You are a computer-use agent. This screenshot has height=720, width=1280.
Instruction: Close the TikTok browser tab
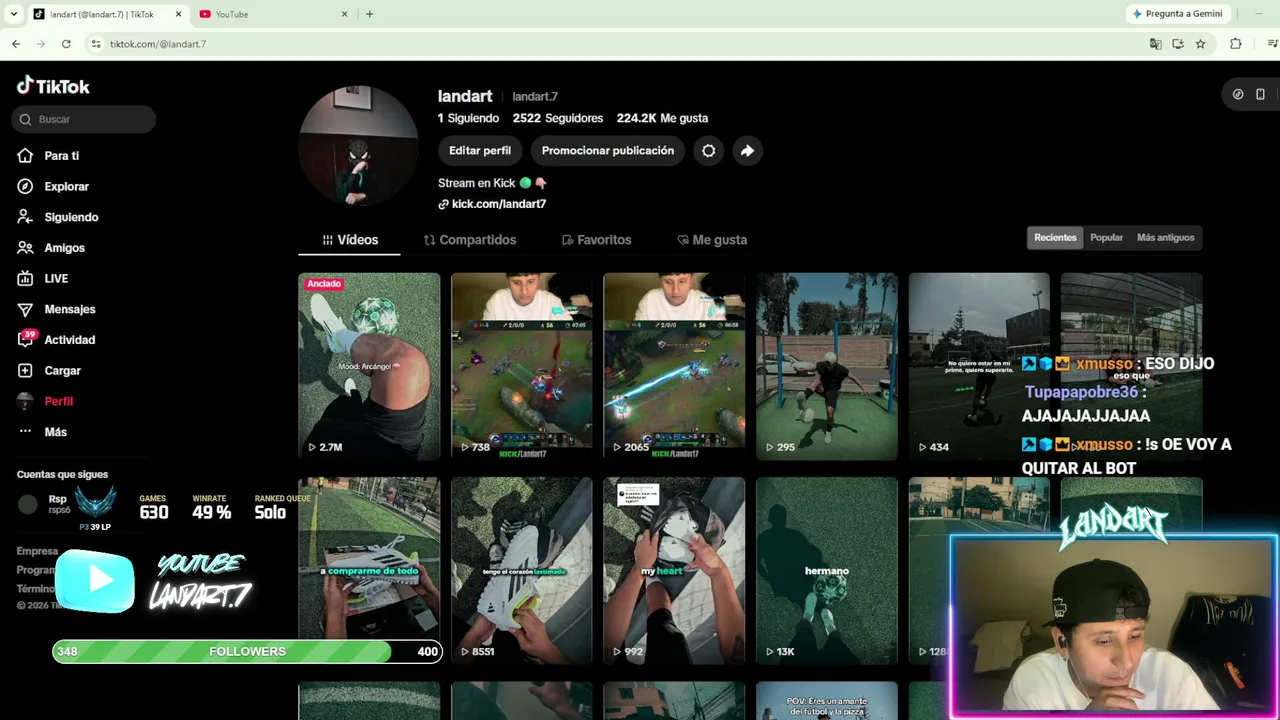coord(179,14)
